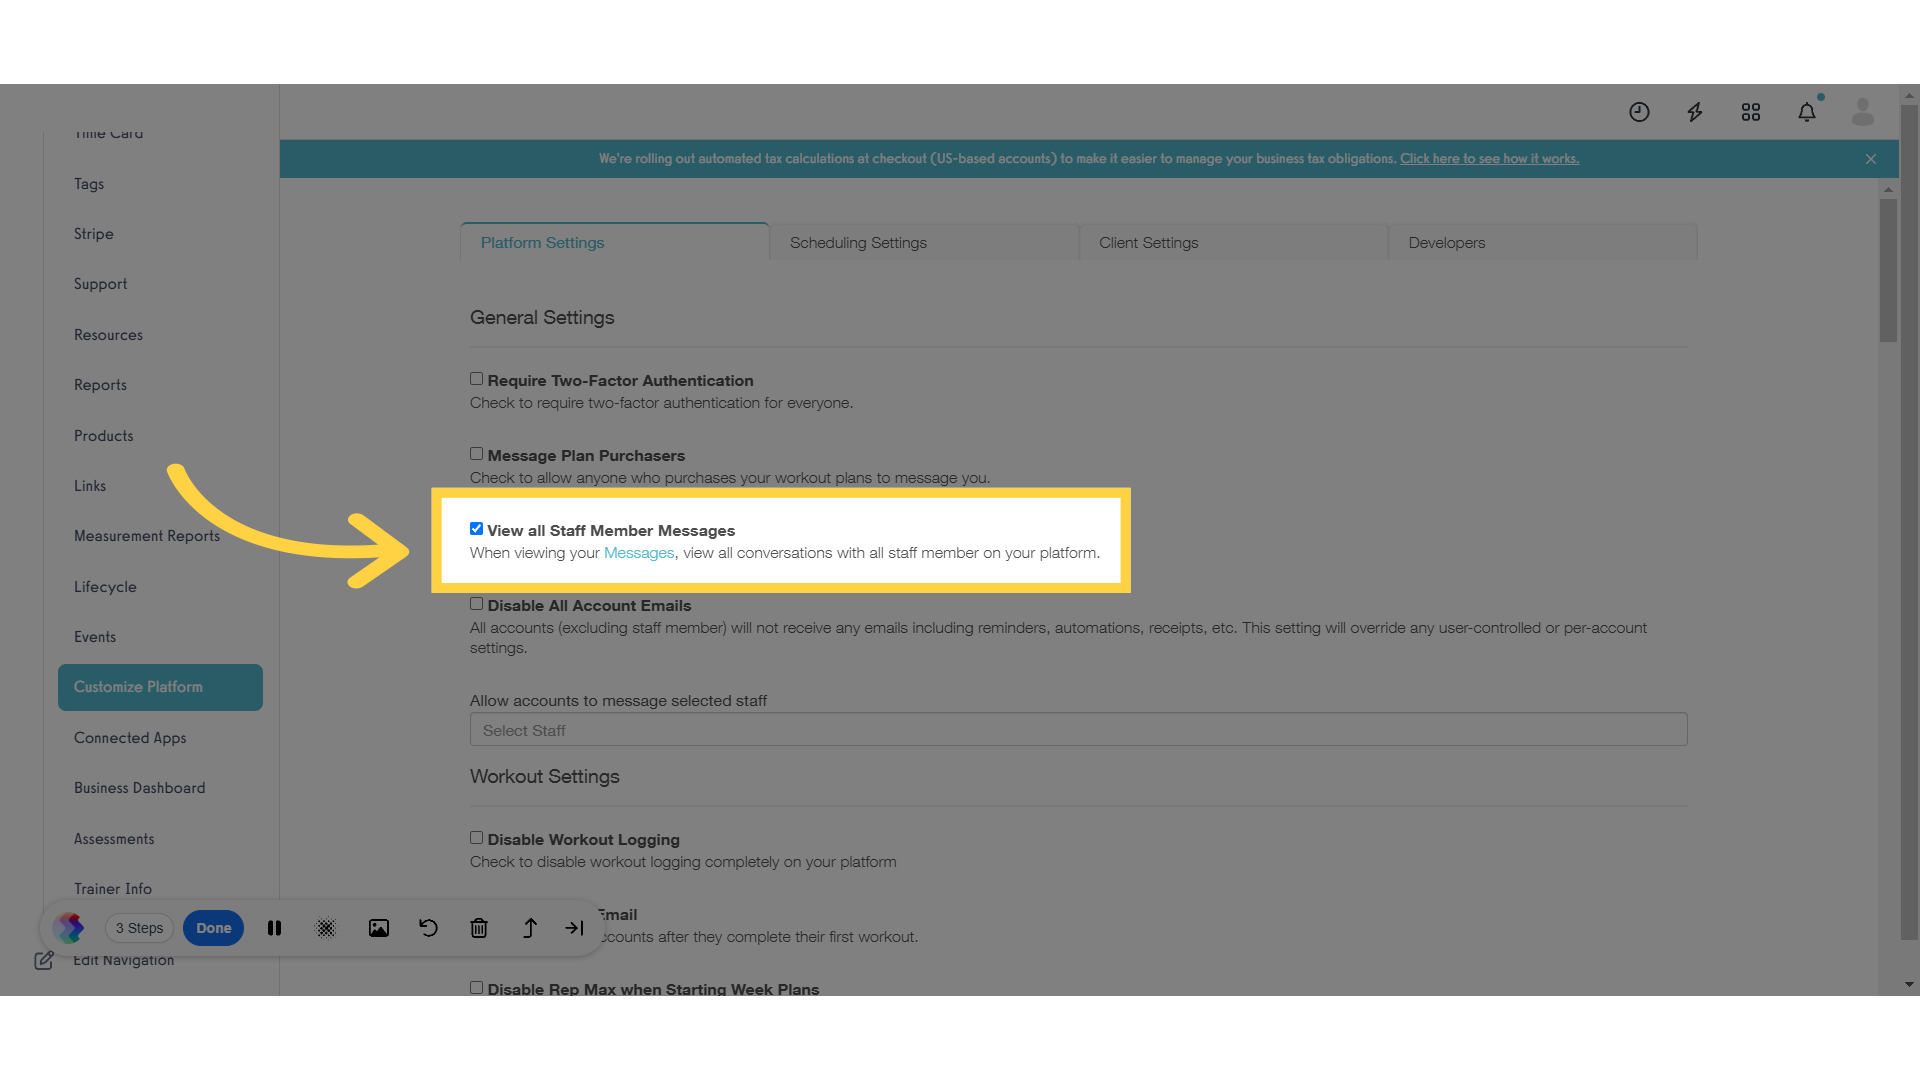Click the Customize Platform sidebar menu item
Image resolution: width=1920 pixels, height=1080 pixels.
point(138,687)
